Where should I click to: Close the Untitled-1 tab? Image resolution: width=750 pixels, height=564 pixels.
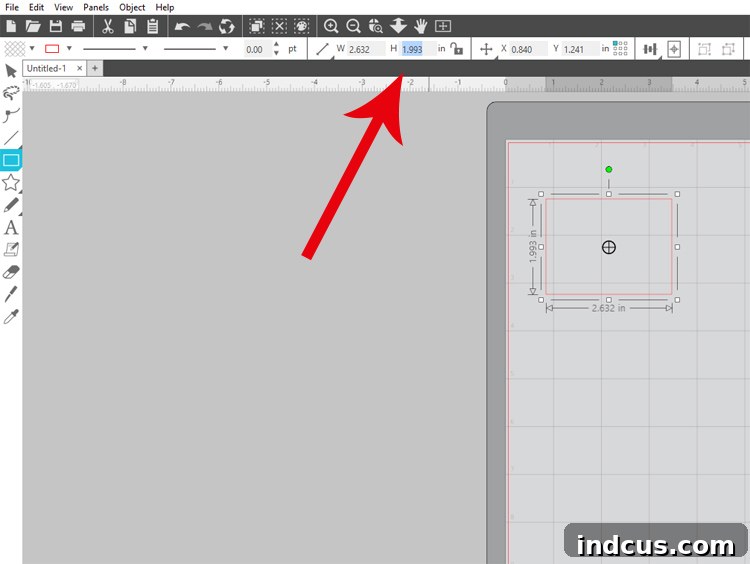click(x=79, y=68)
